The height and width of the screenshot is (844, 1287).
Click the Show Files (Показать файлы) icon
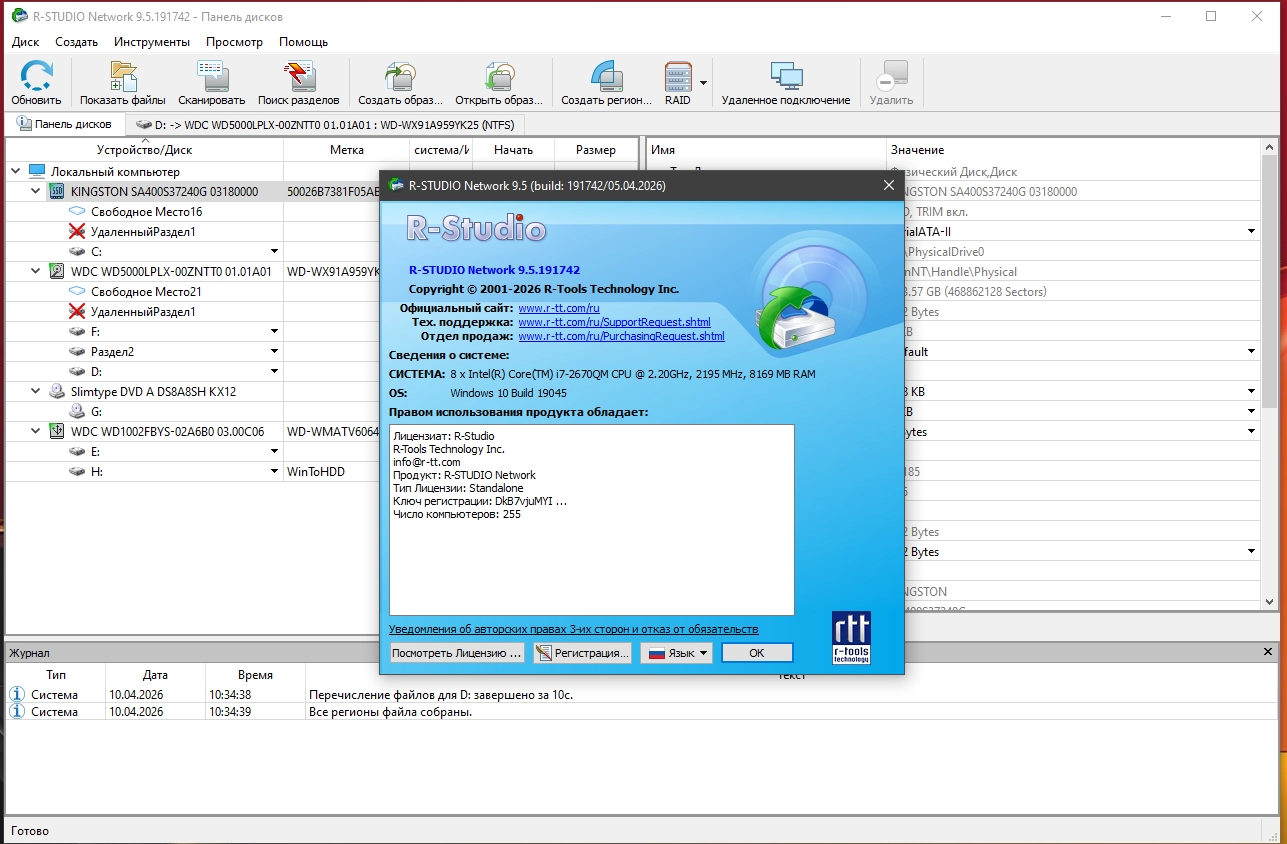click(x=122, y=83)
